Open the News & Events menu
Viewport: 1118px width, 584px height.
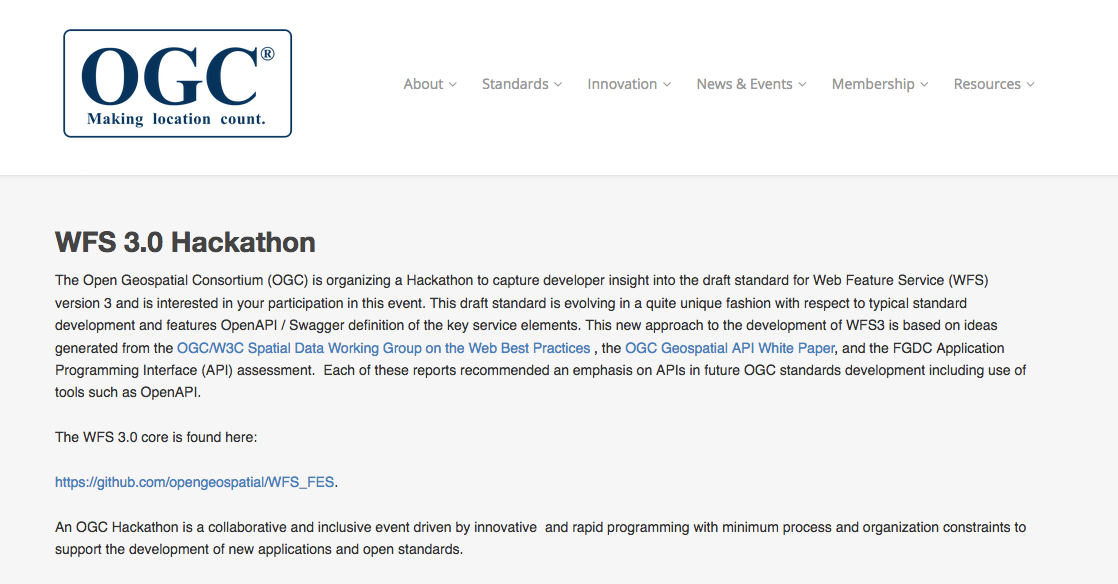(752, 84)
